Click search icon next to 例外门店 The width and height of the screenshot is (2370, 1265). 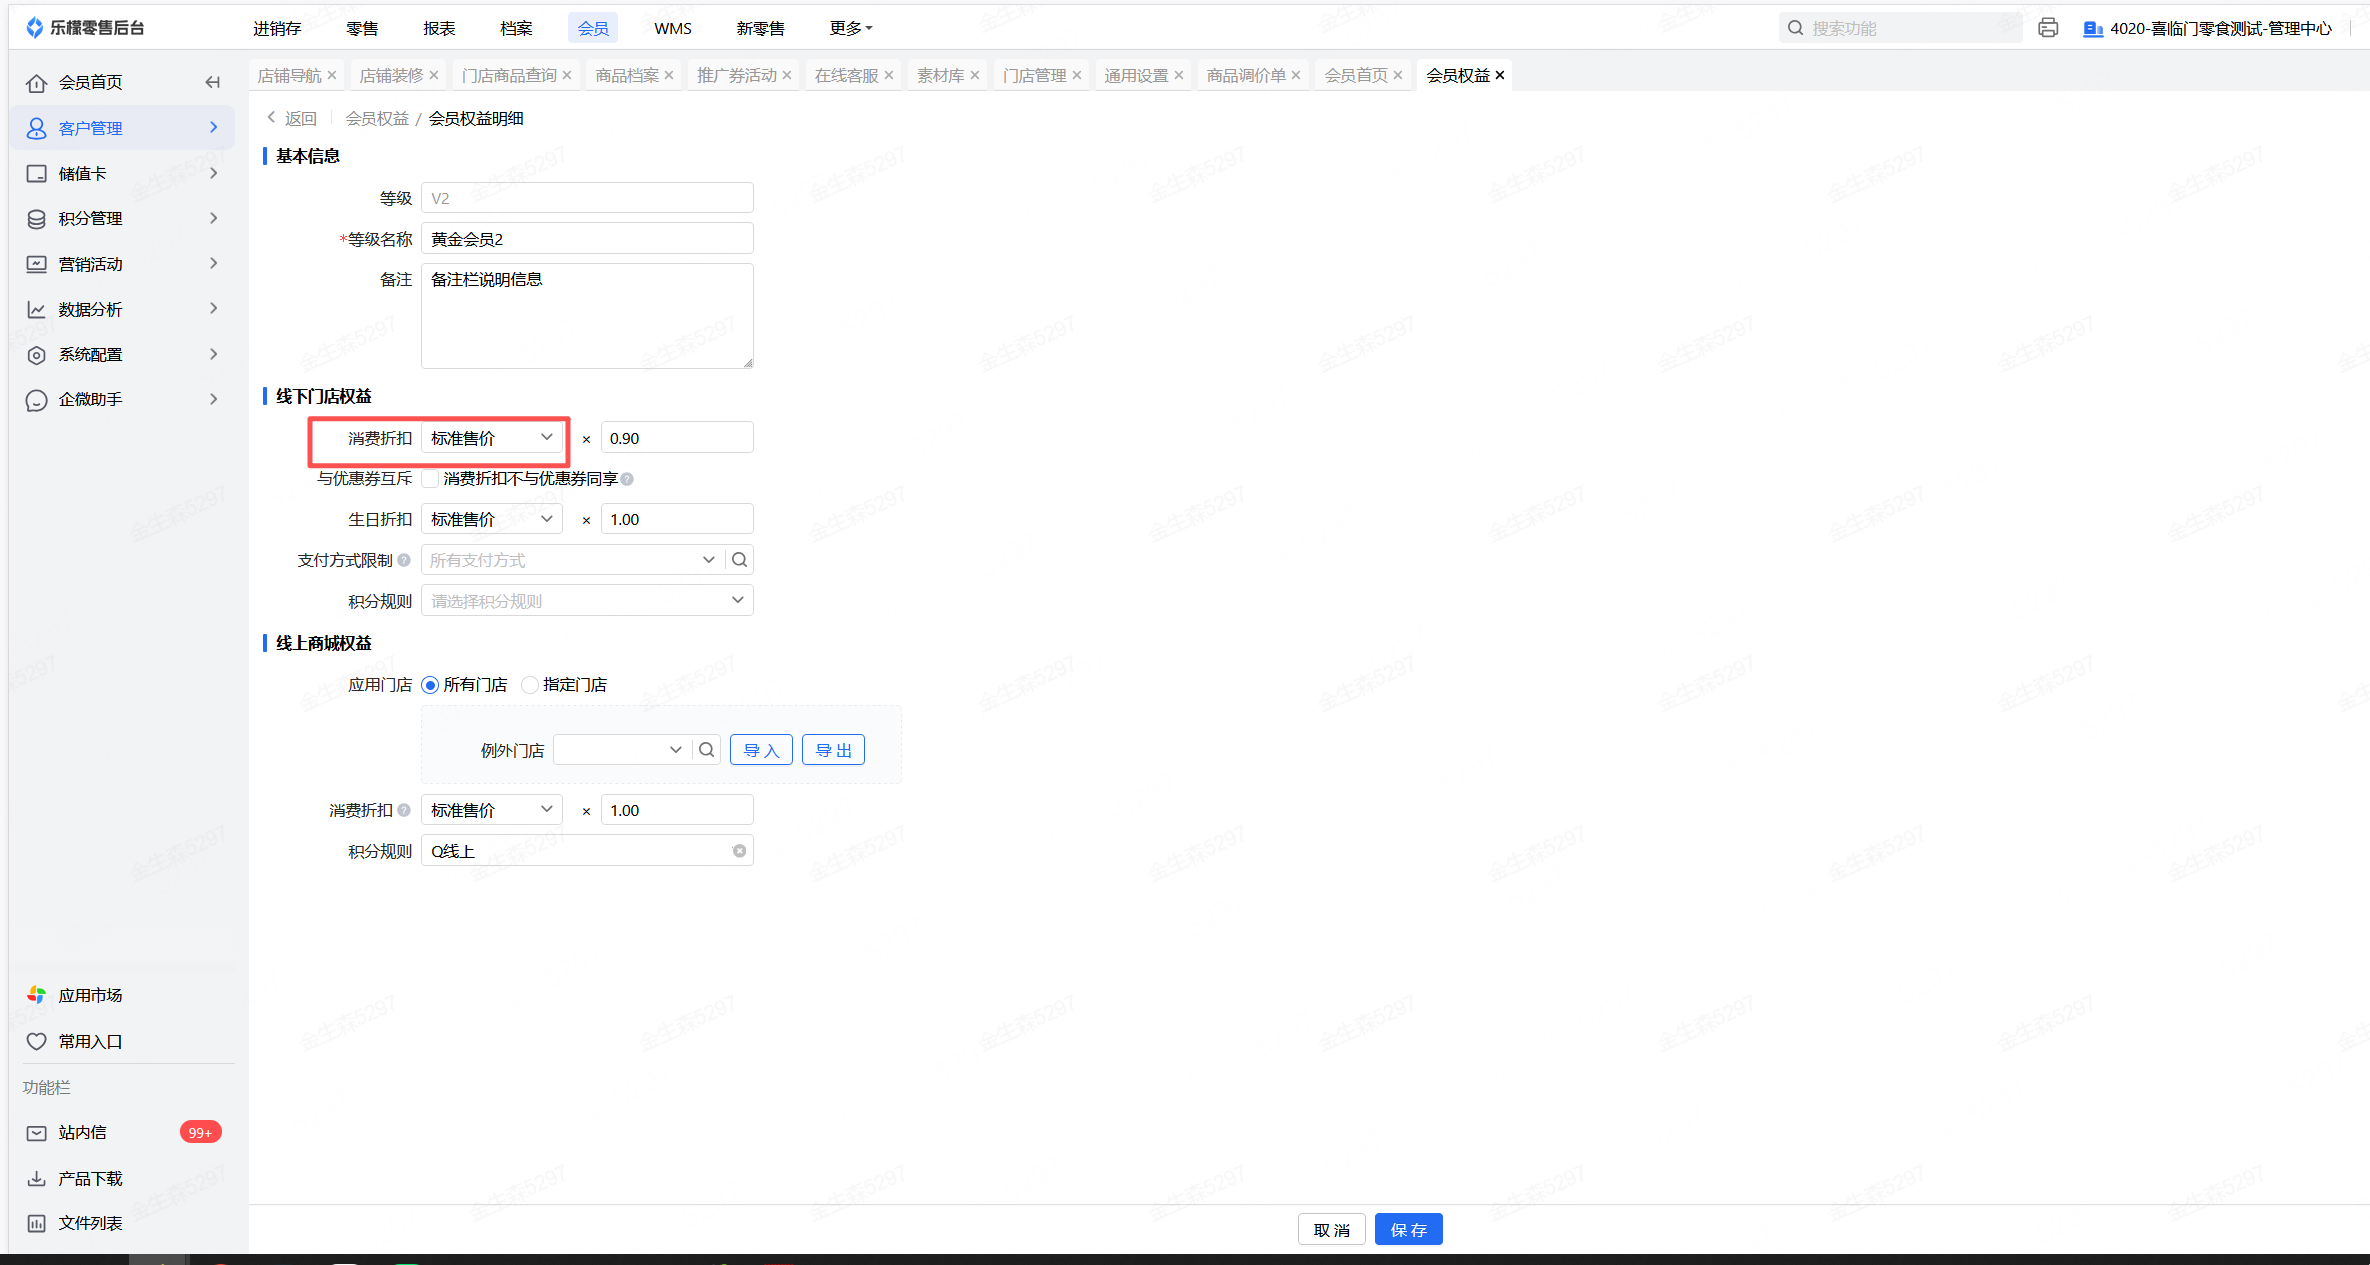[x=706, y=750]
